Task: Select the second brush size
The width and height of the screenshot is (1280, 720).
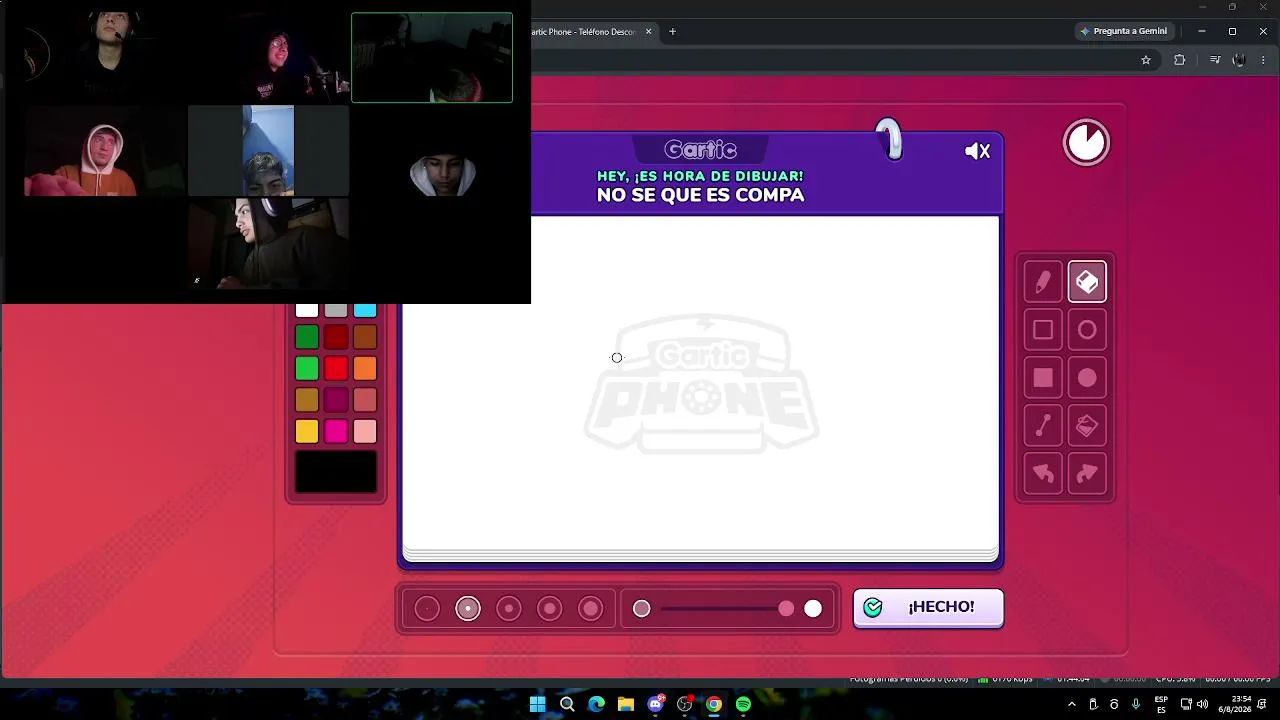Action: pos(468,608)
